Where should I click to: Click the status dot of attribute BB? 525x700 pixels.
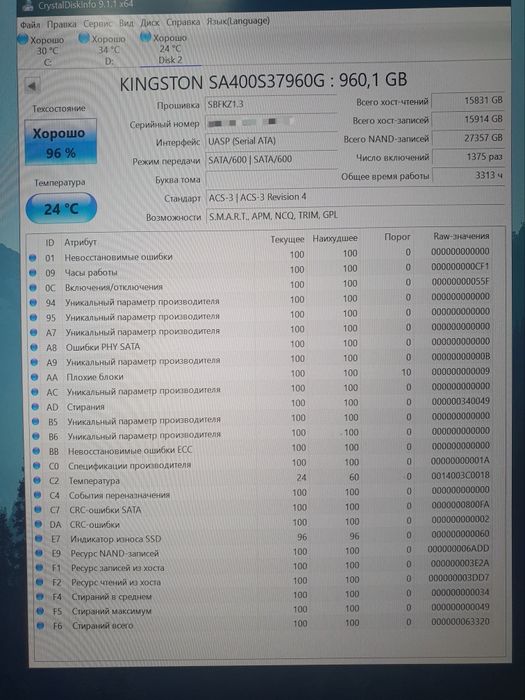pos(36,451)
